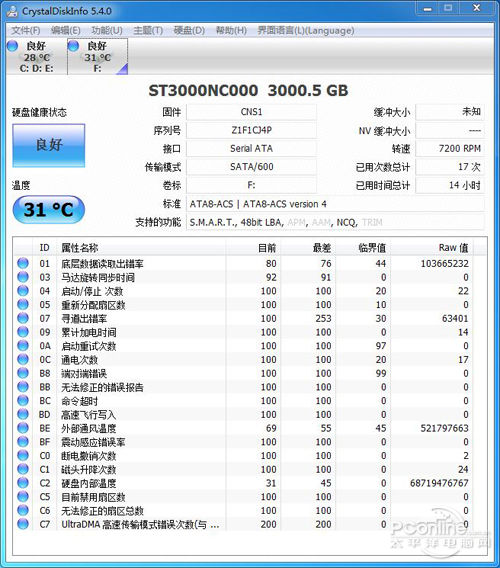Select the 底层数据读取出错率 attribute name
This screenshot has height=568, width=500.
point(102,263)
